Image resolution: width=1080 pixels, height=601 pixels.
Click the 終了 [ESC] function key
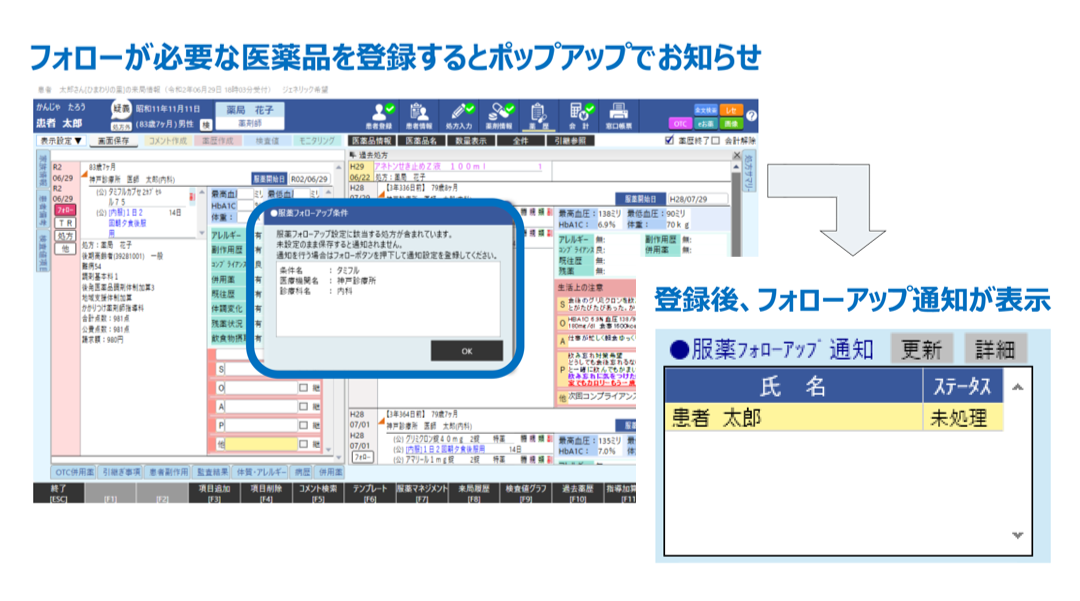(59, 493)
